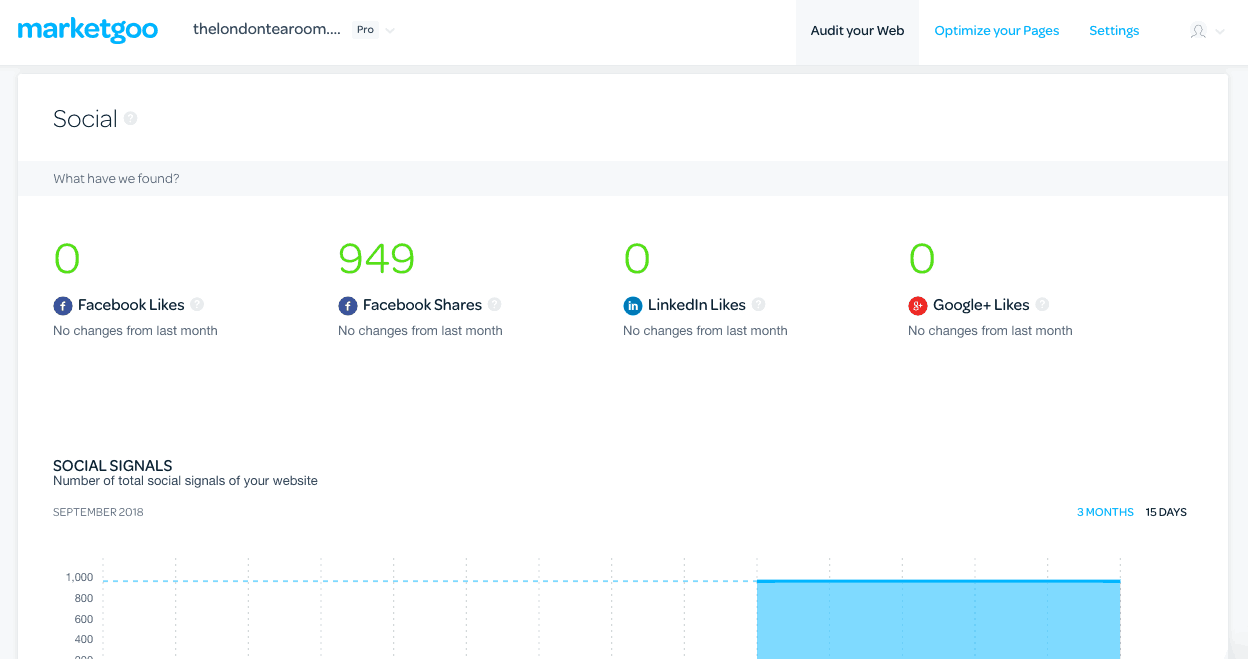This screenshot has width=1248, height=659.
Task: Click help icon next to Facebook Likes
Action: pyautogui.click(x=197, y=305)
